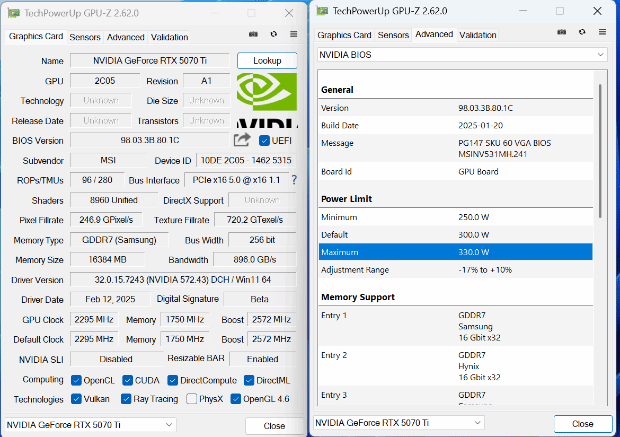Click the BIOS export share icon next to UEFI
The height and width of the screenshot is (437, 620).
pyautogui.click(x=242, y=140)
